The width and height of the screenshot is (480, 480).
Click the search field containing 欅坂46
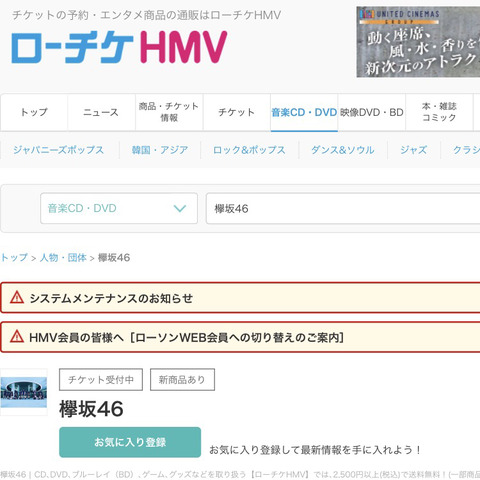click(x=343, y=208)
